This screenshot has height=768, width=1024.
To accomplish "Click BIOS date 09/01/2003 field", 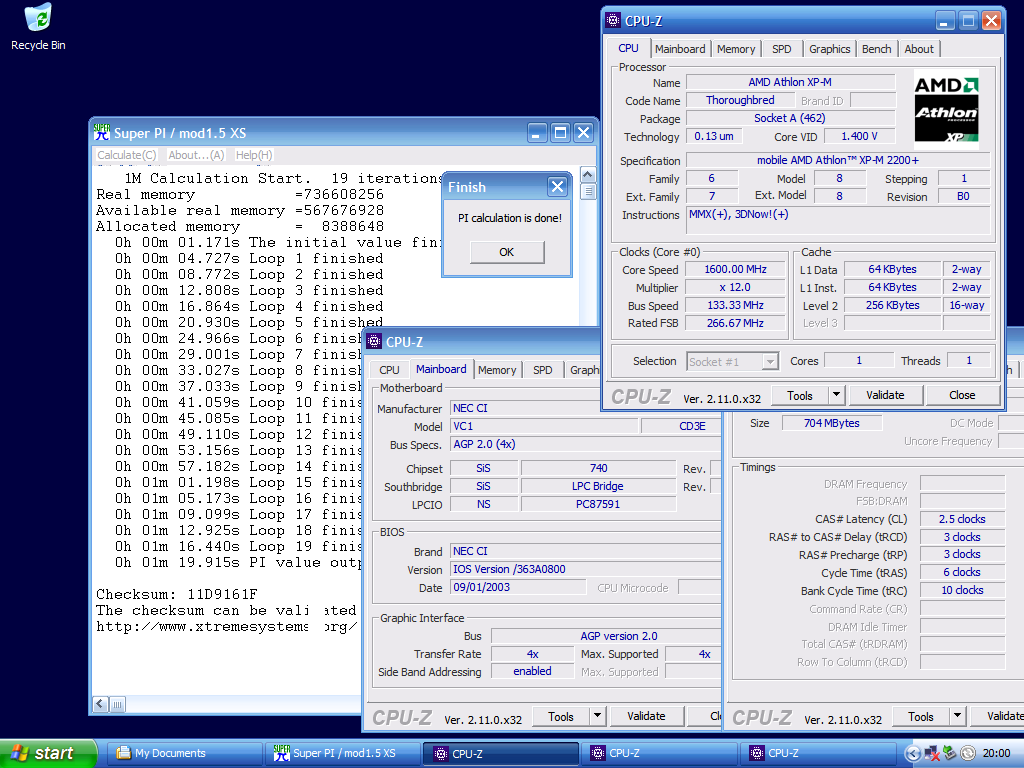I will point(519,587).
